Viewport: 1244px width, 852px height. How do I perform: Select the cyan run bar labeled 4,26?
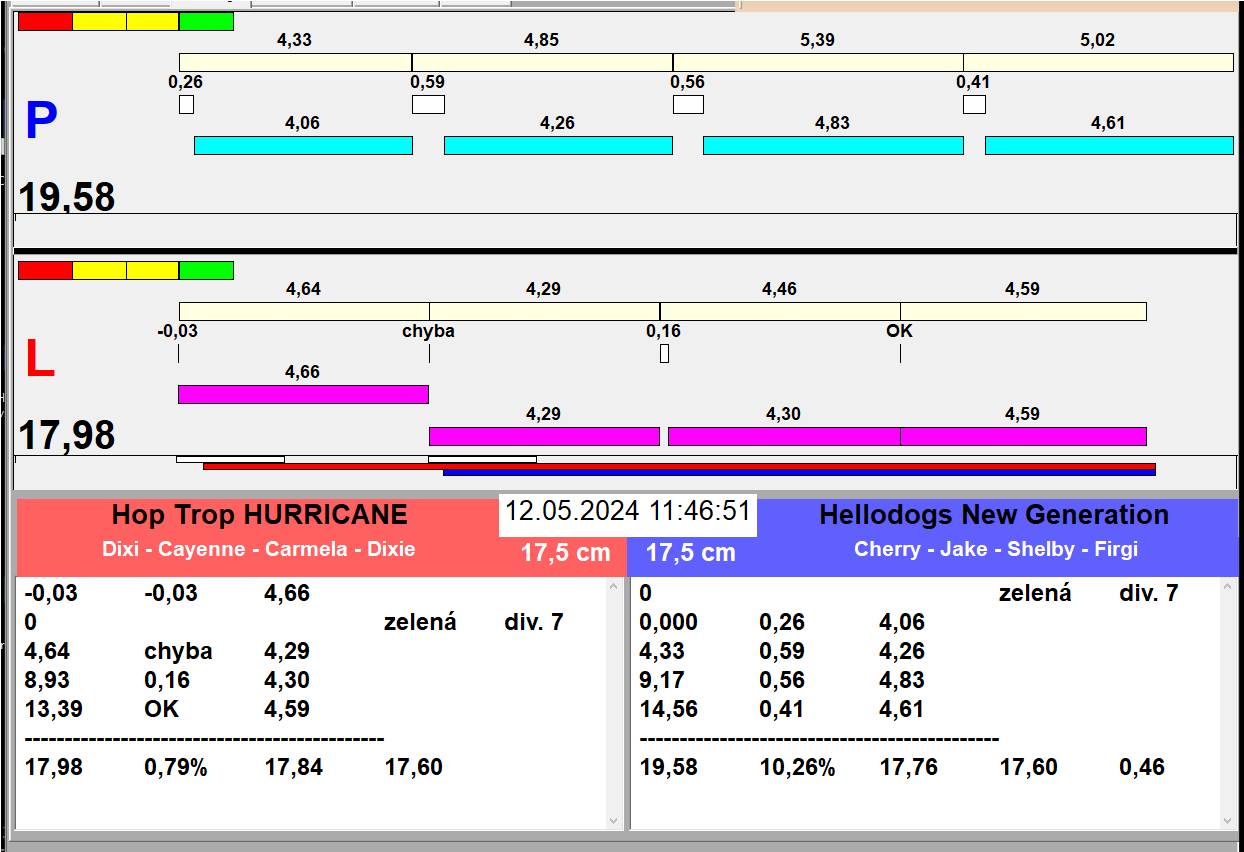coord(558,145)
